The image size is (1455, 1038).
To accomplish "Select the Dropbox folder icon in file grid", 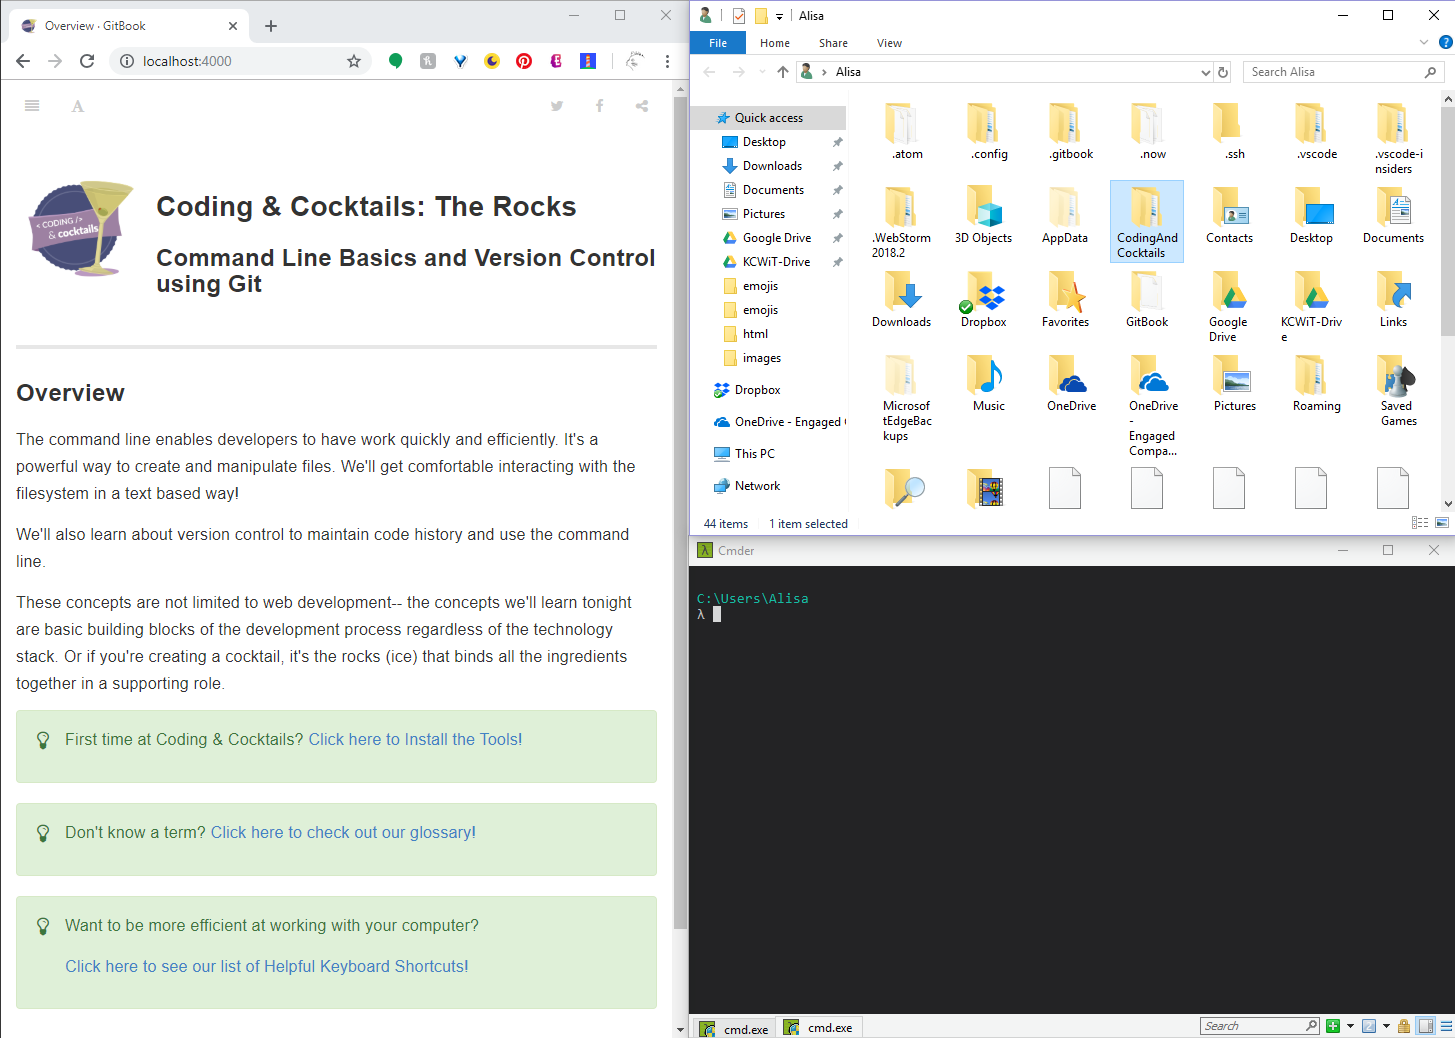I will tap(984, 299).
